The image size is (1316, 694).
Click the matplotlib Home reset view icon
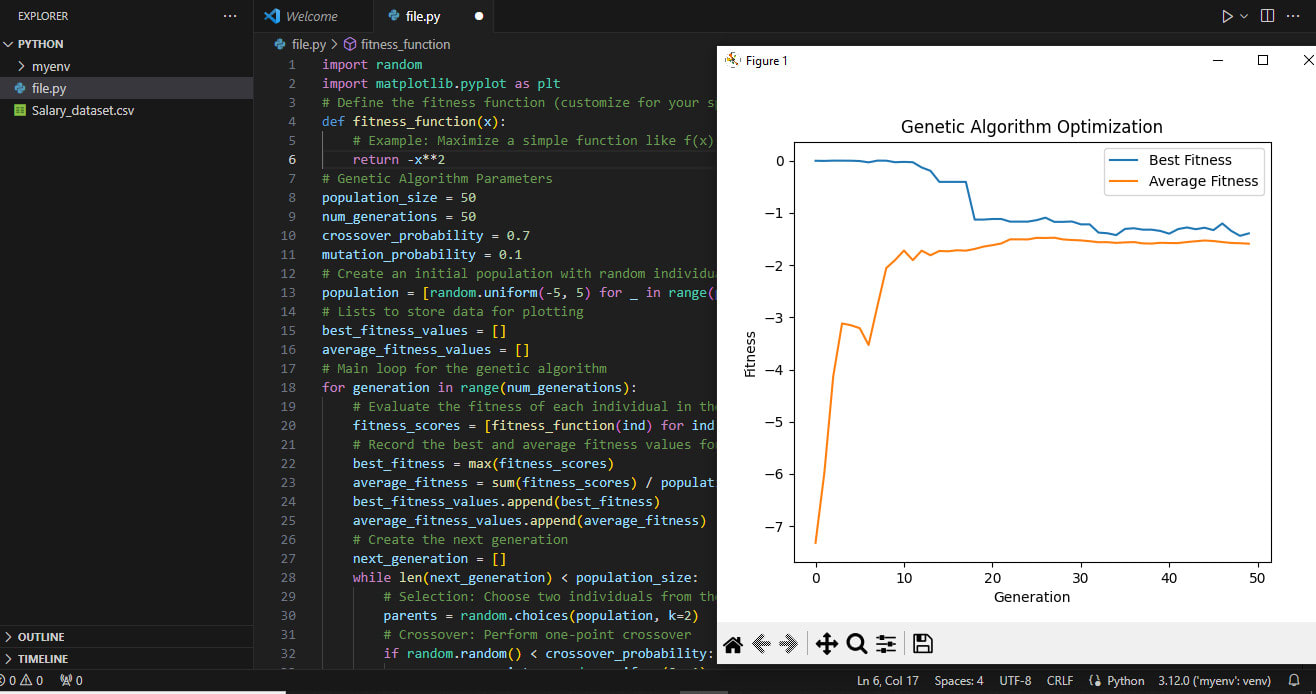[x=733, y=645]
